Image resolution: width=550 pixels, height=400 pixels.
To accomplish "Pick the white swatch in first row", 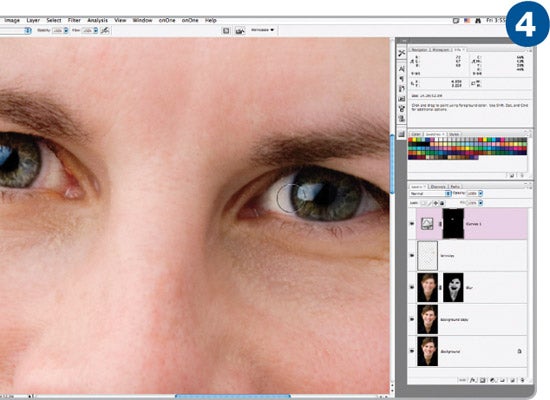I will point(436,140).
